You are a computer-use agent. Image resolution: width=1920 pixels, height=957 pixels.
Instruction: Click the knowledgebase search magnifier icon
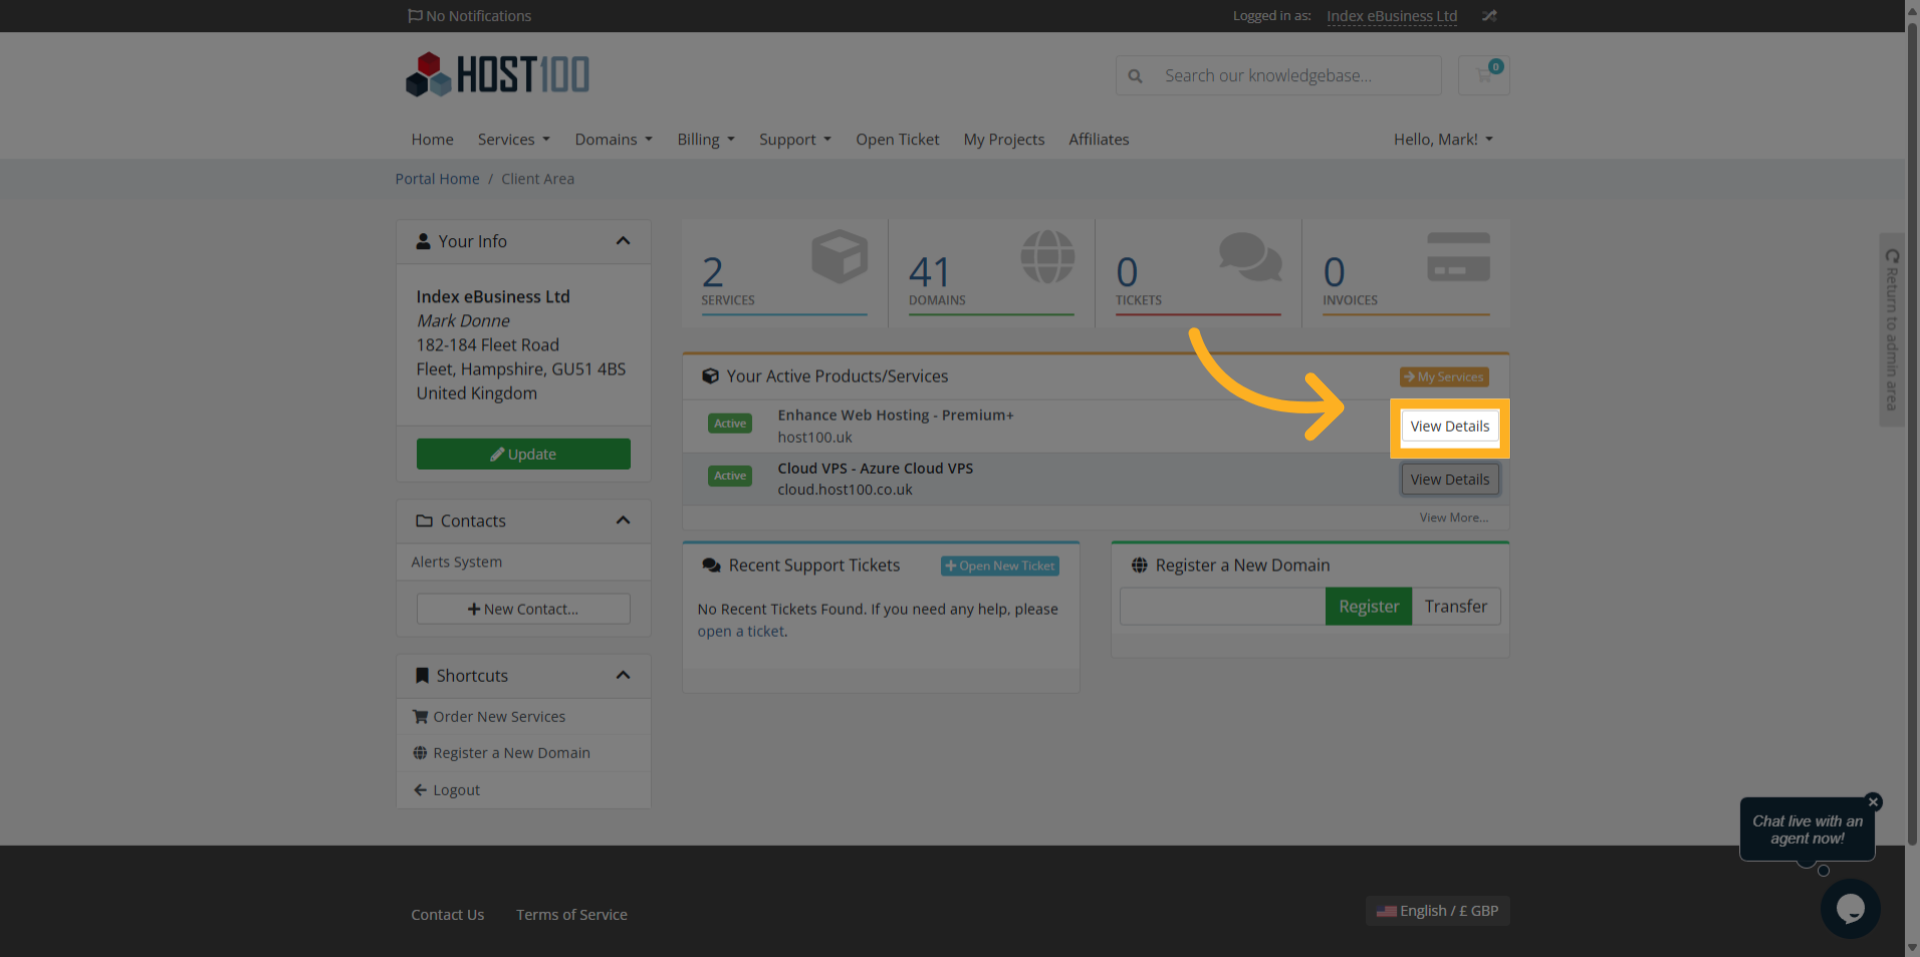click(x=1135, y=76)
